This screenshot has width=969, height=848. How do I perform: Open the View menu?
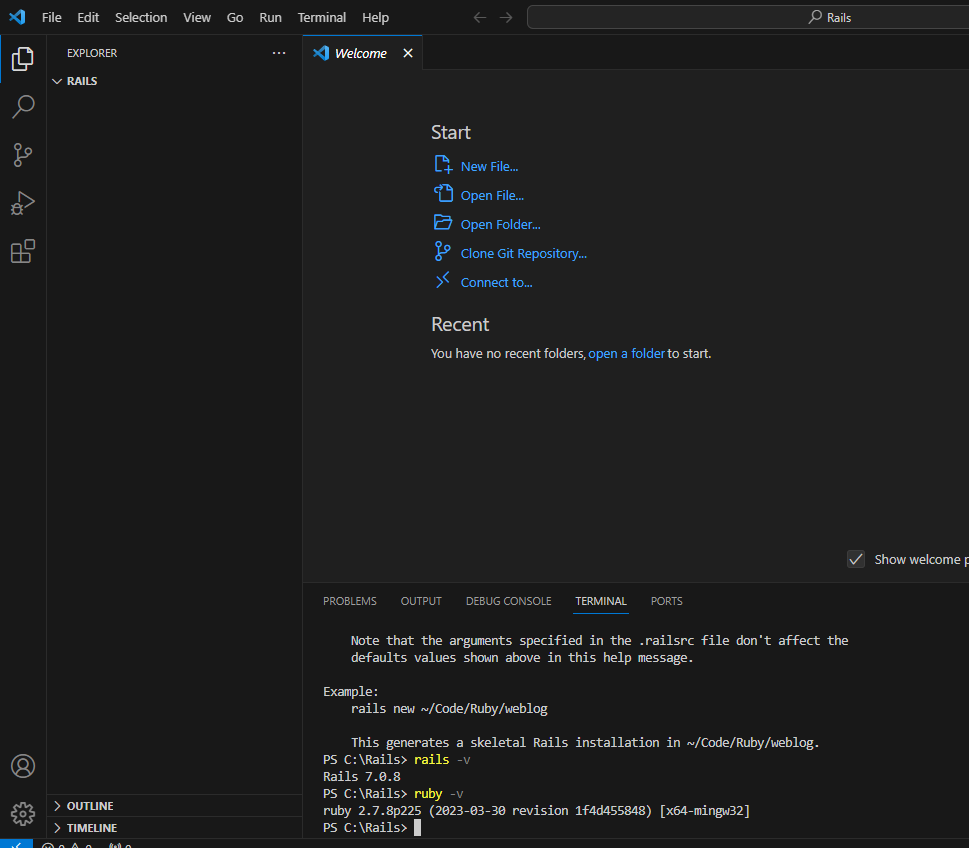tap(197, 17)
